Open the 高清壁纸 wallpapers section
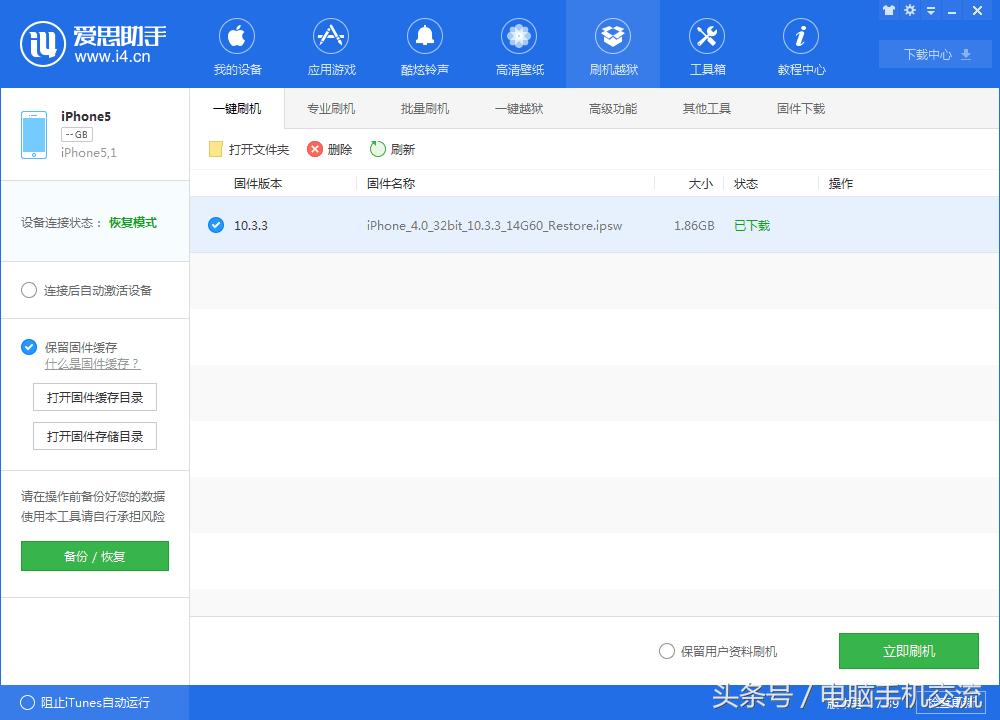1000x720 pixels. tap(518, 45)
